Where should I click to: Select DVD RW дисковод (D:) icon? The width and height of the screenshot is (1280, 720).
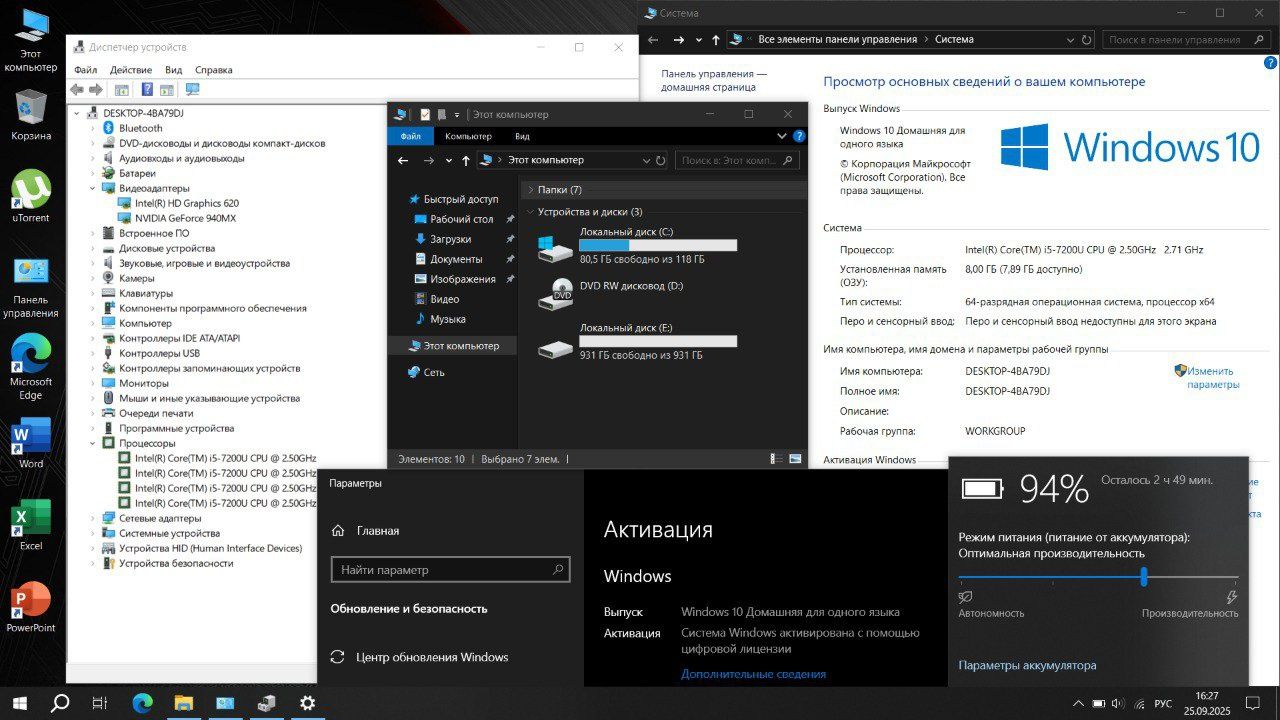(x=555, y=293)
